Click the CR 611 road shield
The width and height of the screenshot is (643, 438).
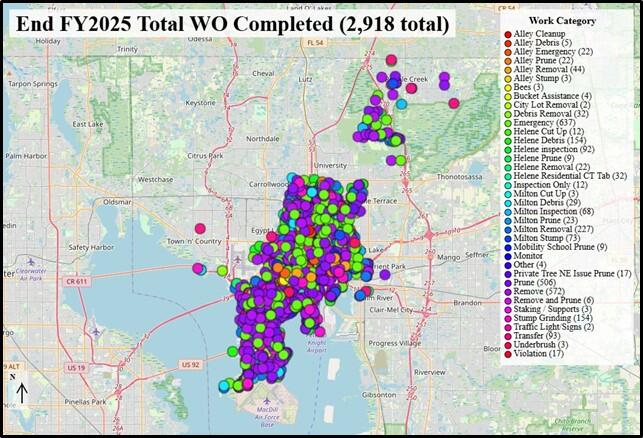pyautogui.click(x=76, y=282)
